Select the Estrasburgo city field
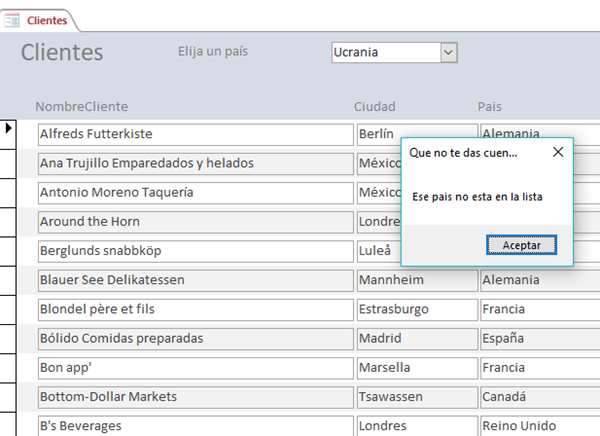The image size is (600, 436). click(x=417, y=310)
